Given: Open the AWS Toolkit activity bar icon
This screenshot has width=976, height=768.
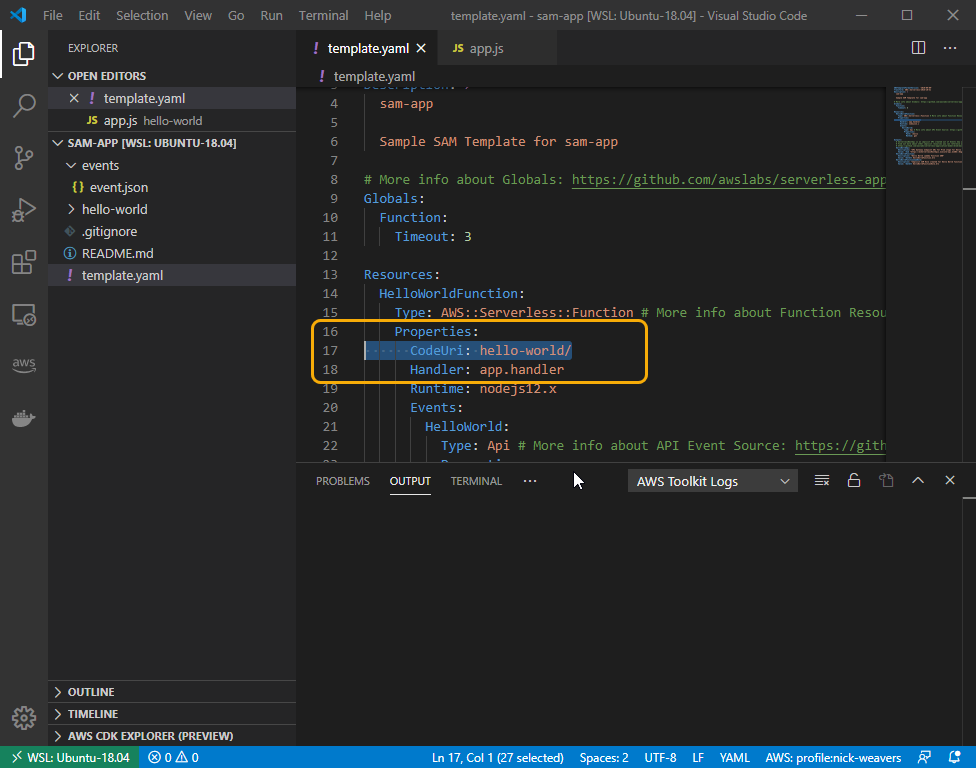Looking at the screenshot, I should pyautogui.click(x=24, y=365).
